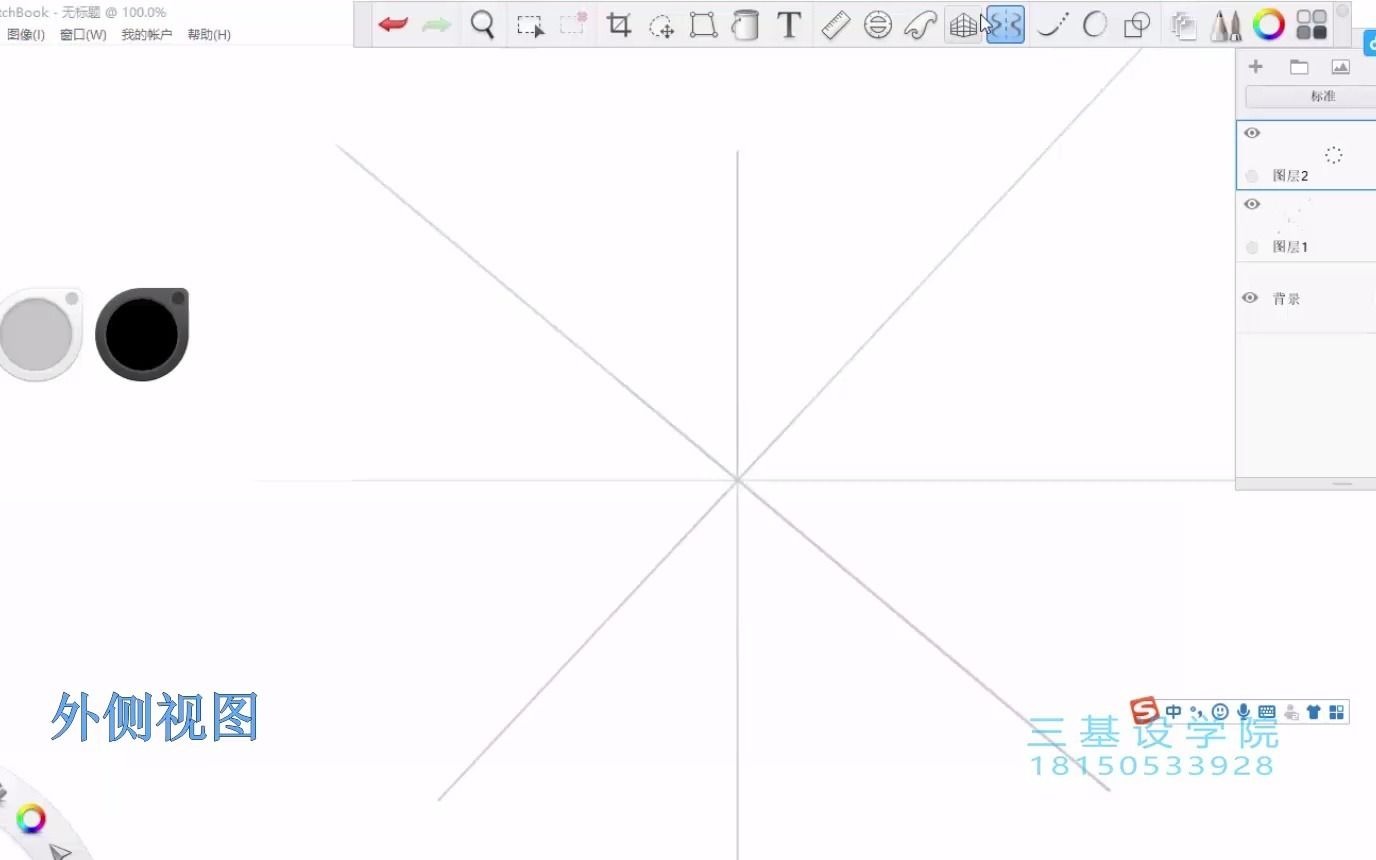Viewport: 1376px width, 860px height.
Task: Open the IME emoji smiley panel
Action: (1220, 712)
